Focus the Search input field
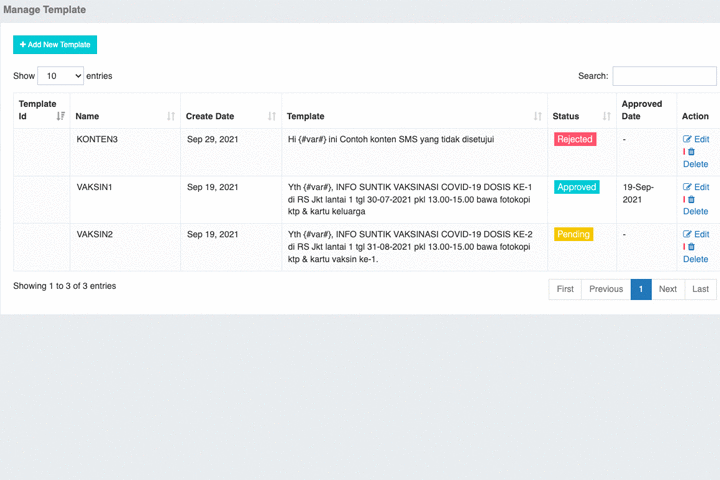The image size is (720, 480). (664, 76)
